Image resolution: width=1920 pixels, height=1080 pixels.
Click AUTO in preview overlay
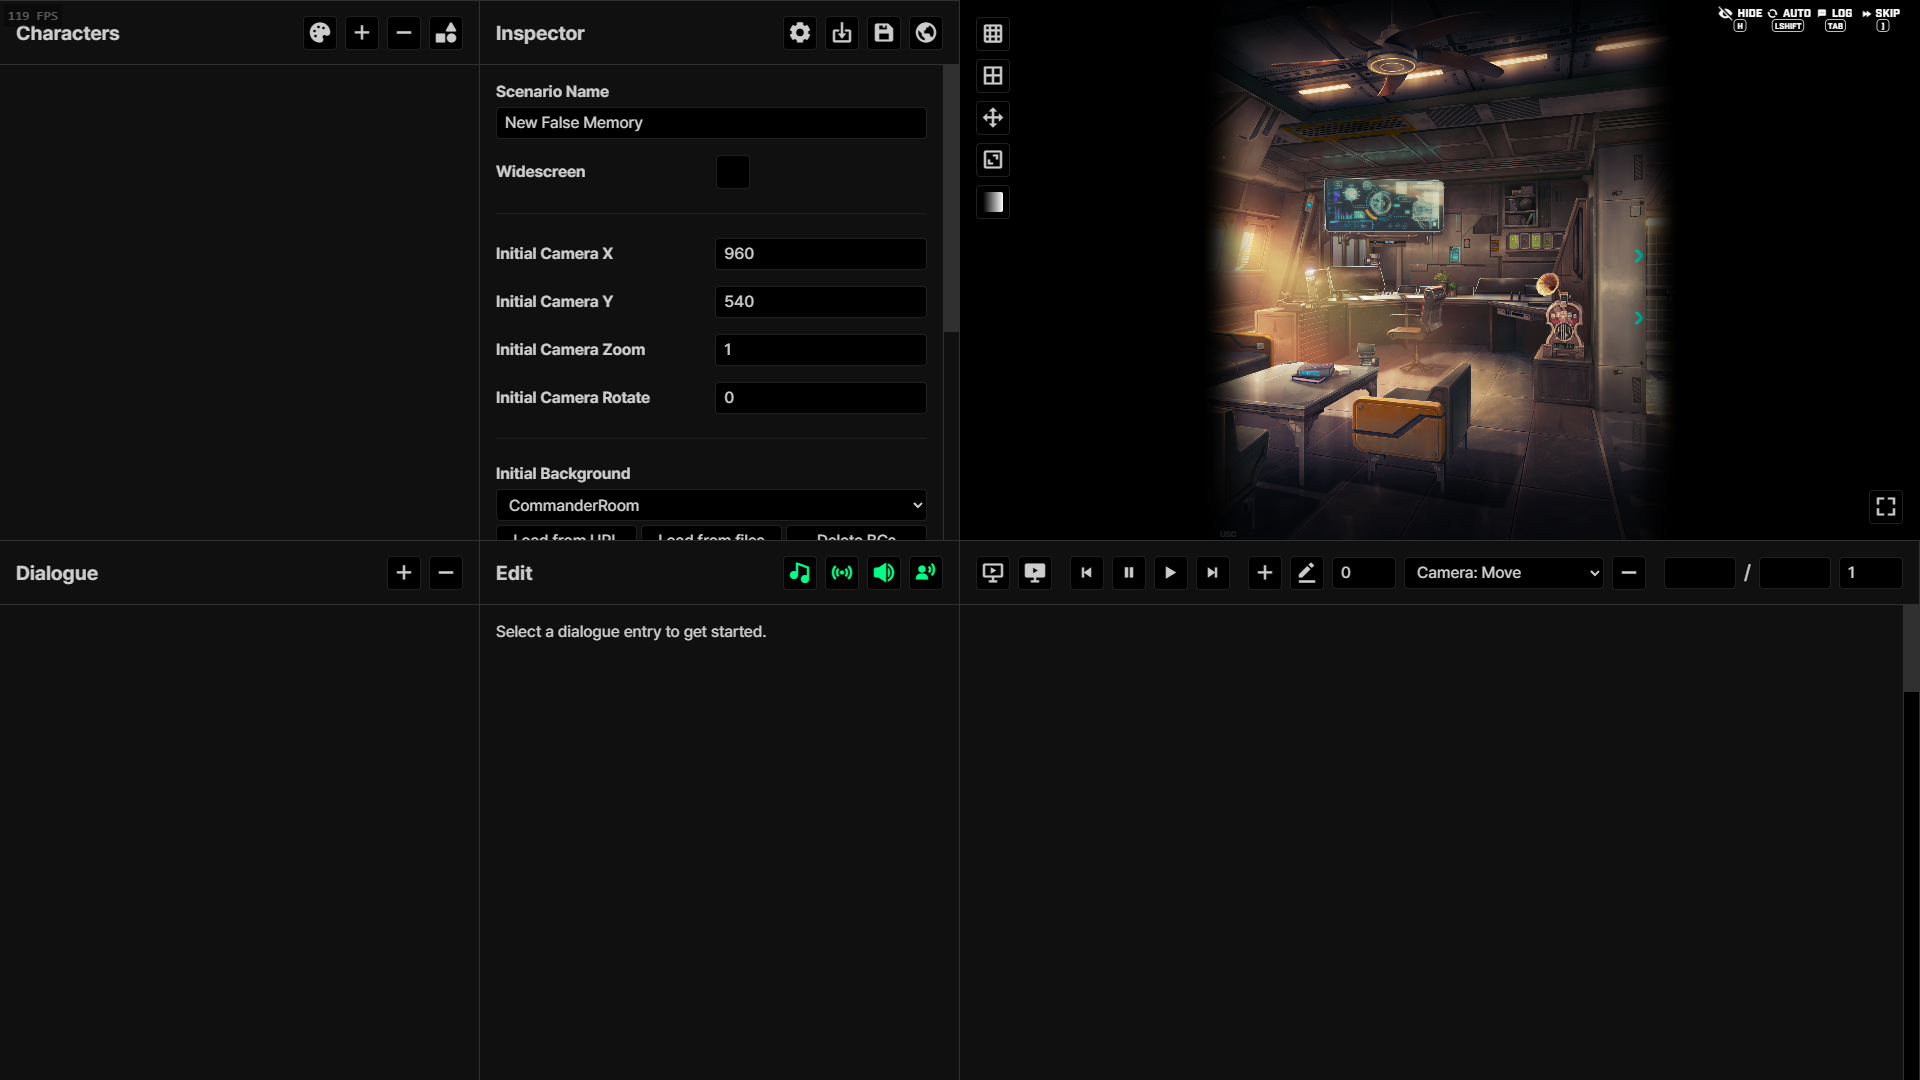pyautogui.click(x=1789, y=18)
